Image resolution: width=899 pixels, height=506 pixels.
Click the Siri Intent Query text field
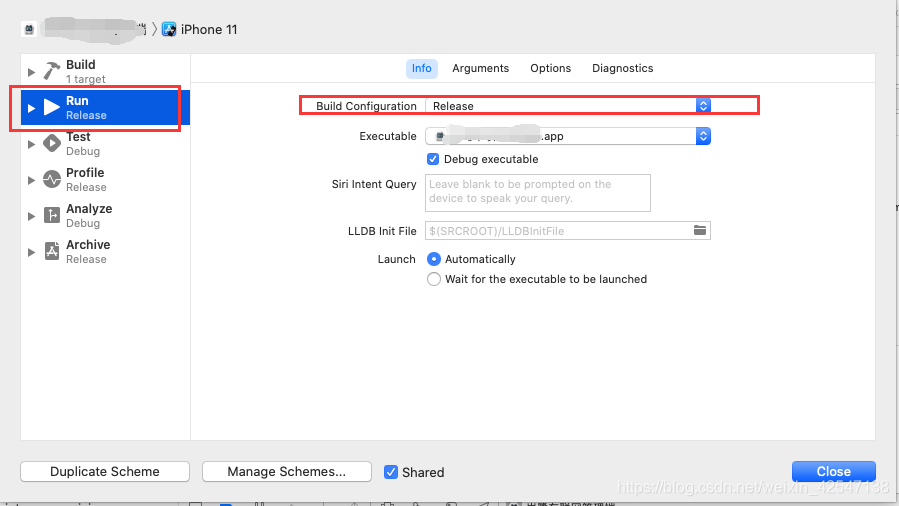(x=538, y=193)
